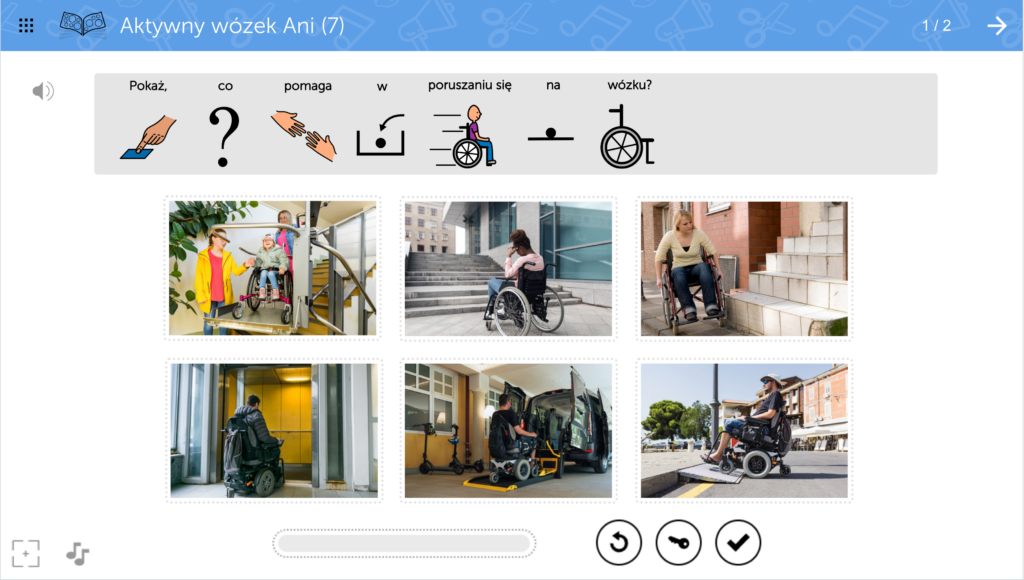
Task: Click the progress bar at bottom
Action: coord(404,543)
